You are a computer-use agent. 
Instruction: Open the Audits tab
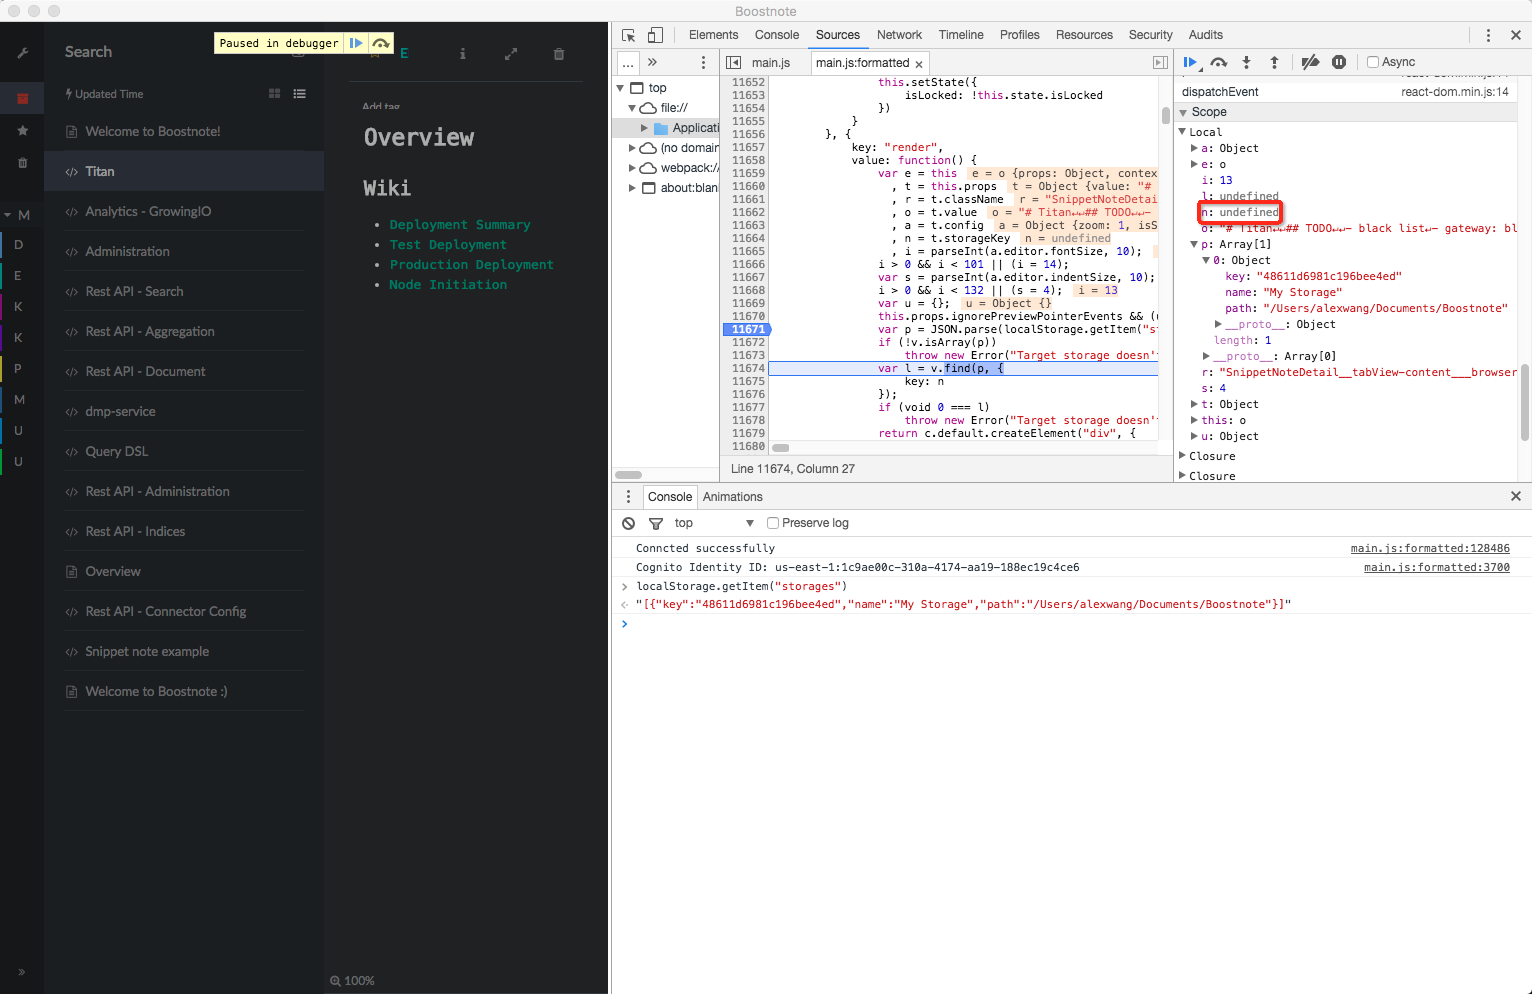coord(1205,35)
